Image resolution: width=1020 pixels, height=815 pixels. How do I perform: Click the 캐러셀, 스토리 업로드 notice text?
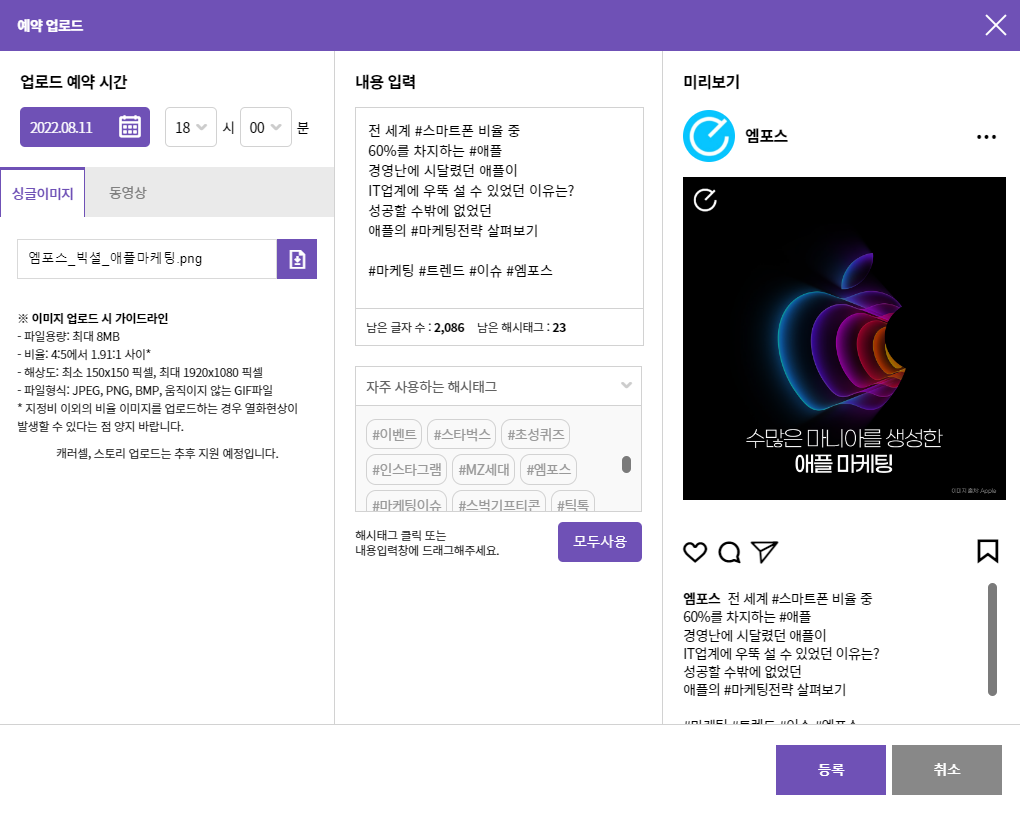167,453
